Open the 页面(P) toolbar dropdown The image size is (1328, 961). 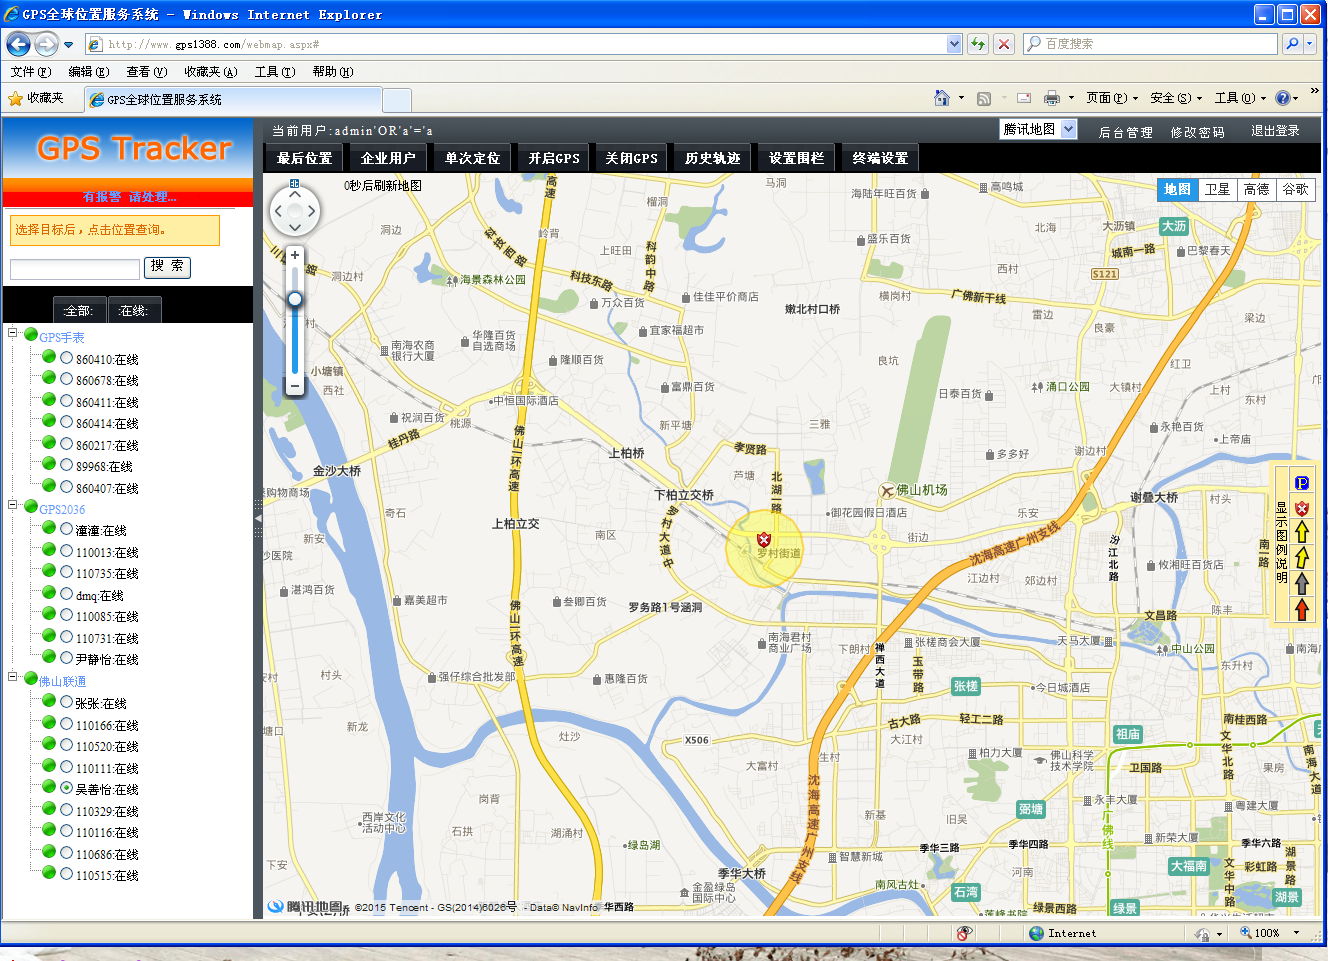coord(1112,98)
